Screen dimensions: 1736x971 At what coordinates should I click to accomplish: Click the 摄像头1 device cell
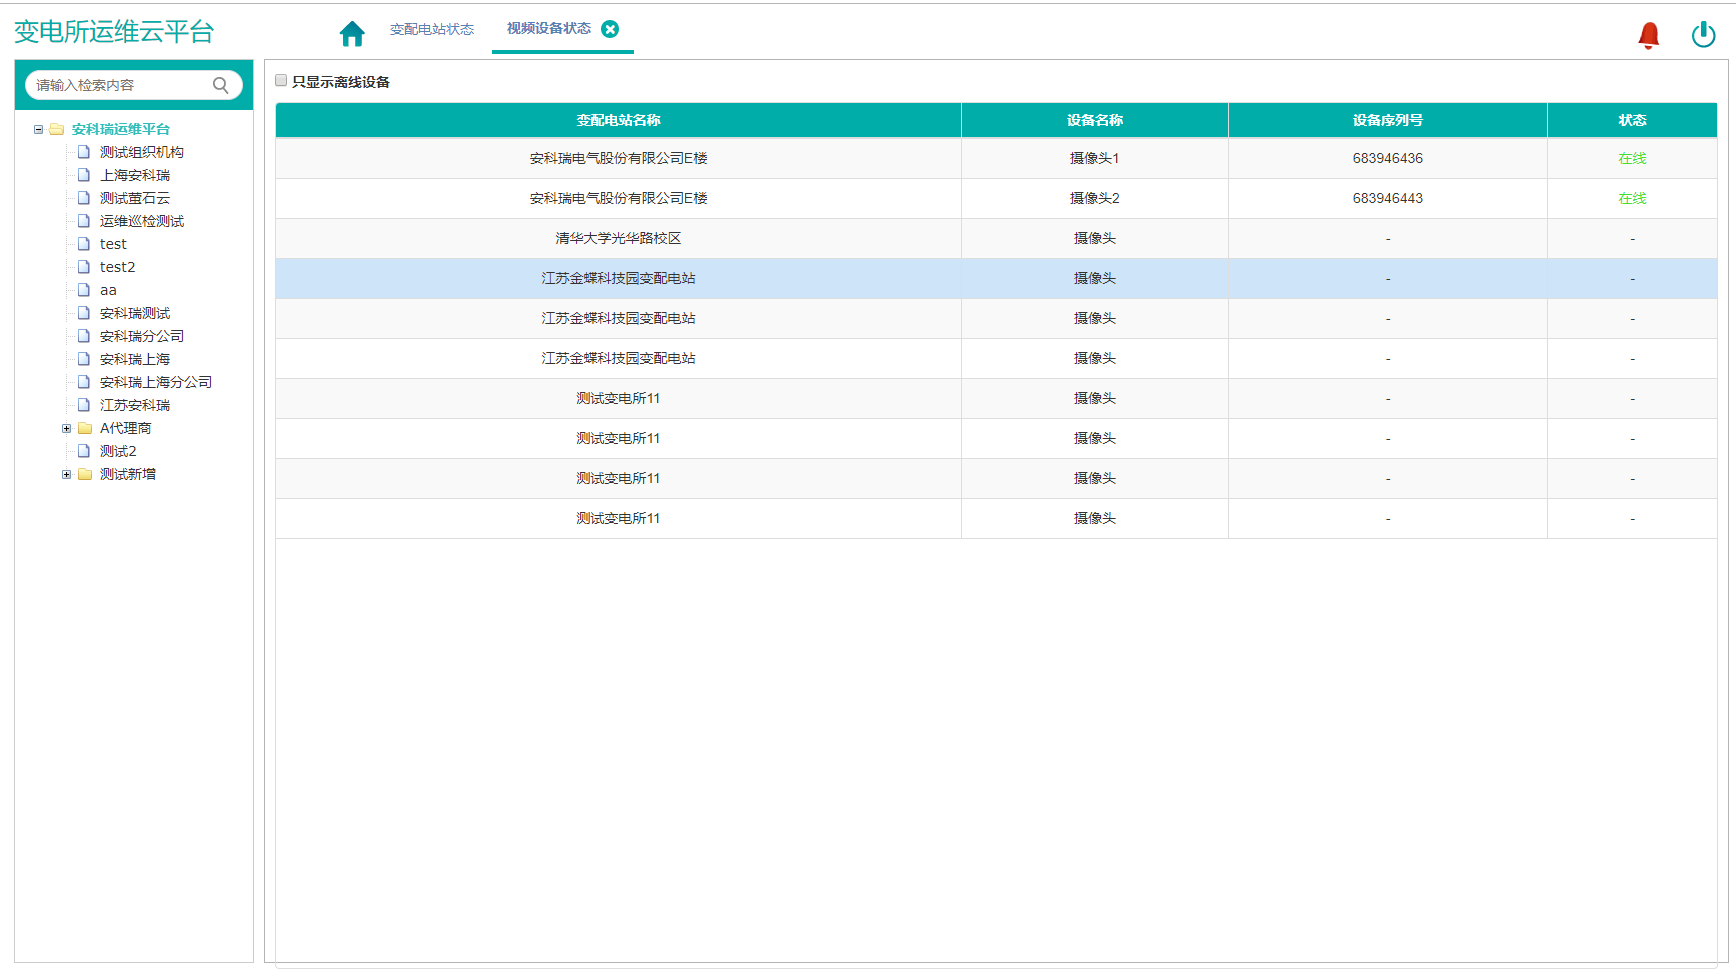(x=1095, y=158)
